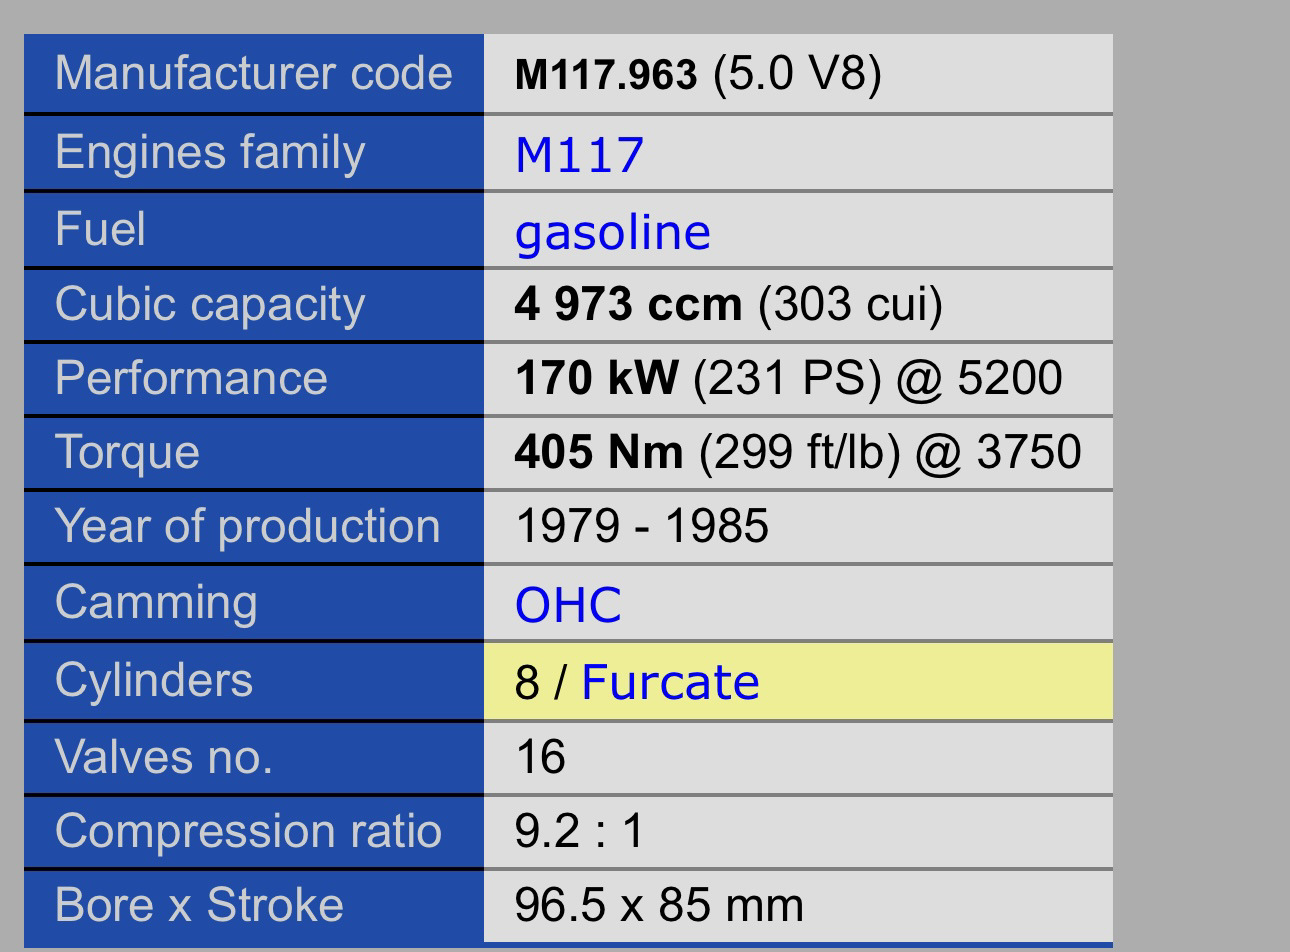
Task: Click the 405 Nm torque value
Action: click(x=599, y=452)
